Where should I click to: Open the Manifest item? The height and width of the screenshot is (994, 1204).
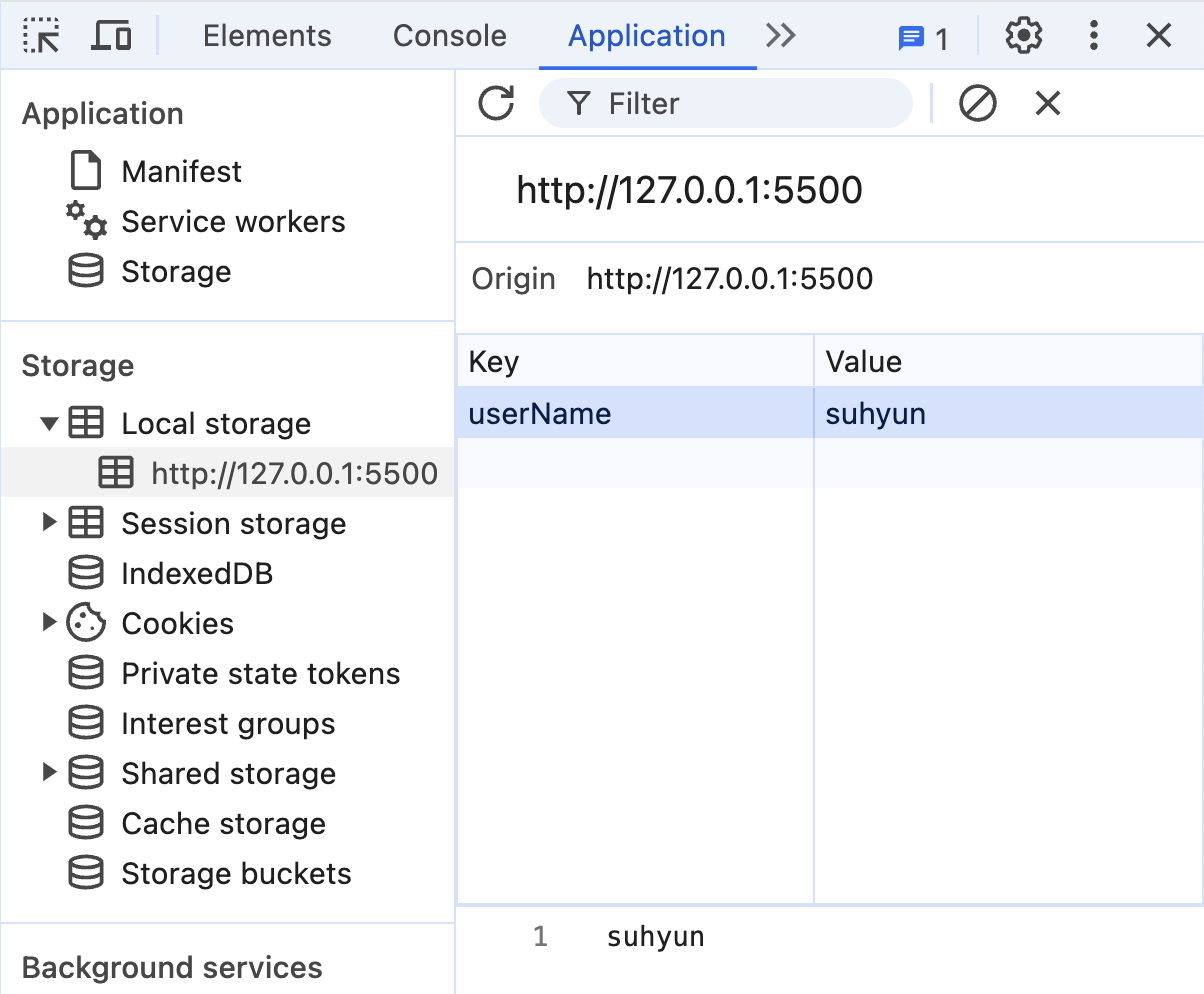tap(181, 172)
